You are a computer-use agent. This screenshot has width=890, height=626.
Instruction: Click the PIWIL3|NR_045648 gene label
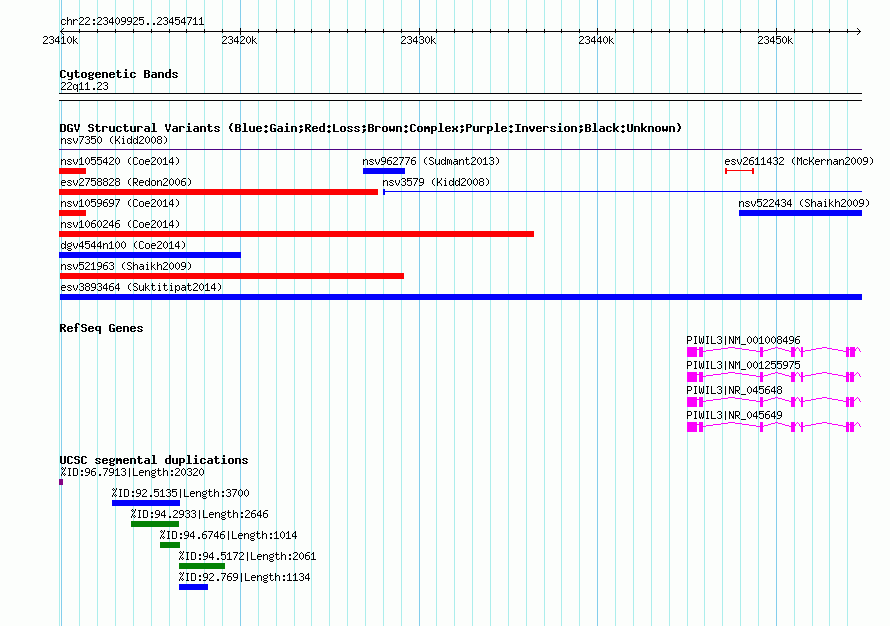pyautogui.click(x=734, y=390)
